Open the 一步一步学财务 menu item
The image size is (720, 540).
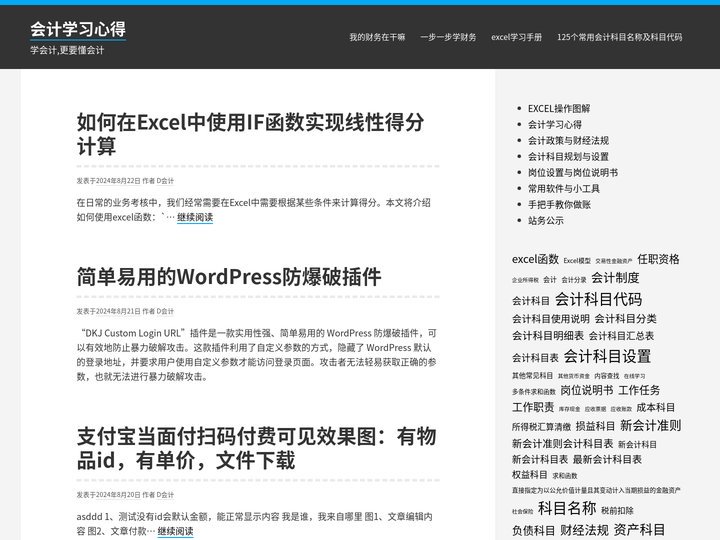(448, 37)
